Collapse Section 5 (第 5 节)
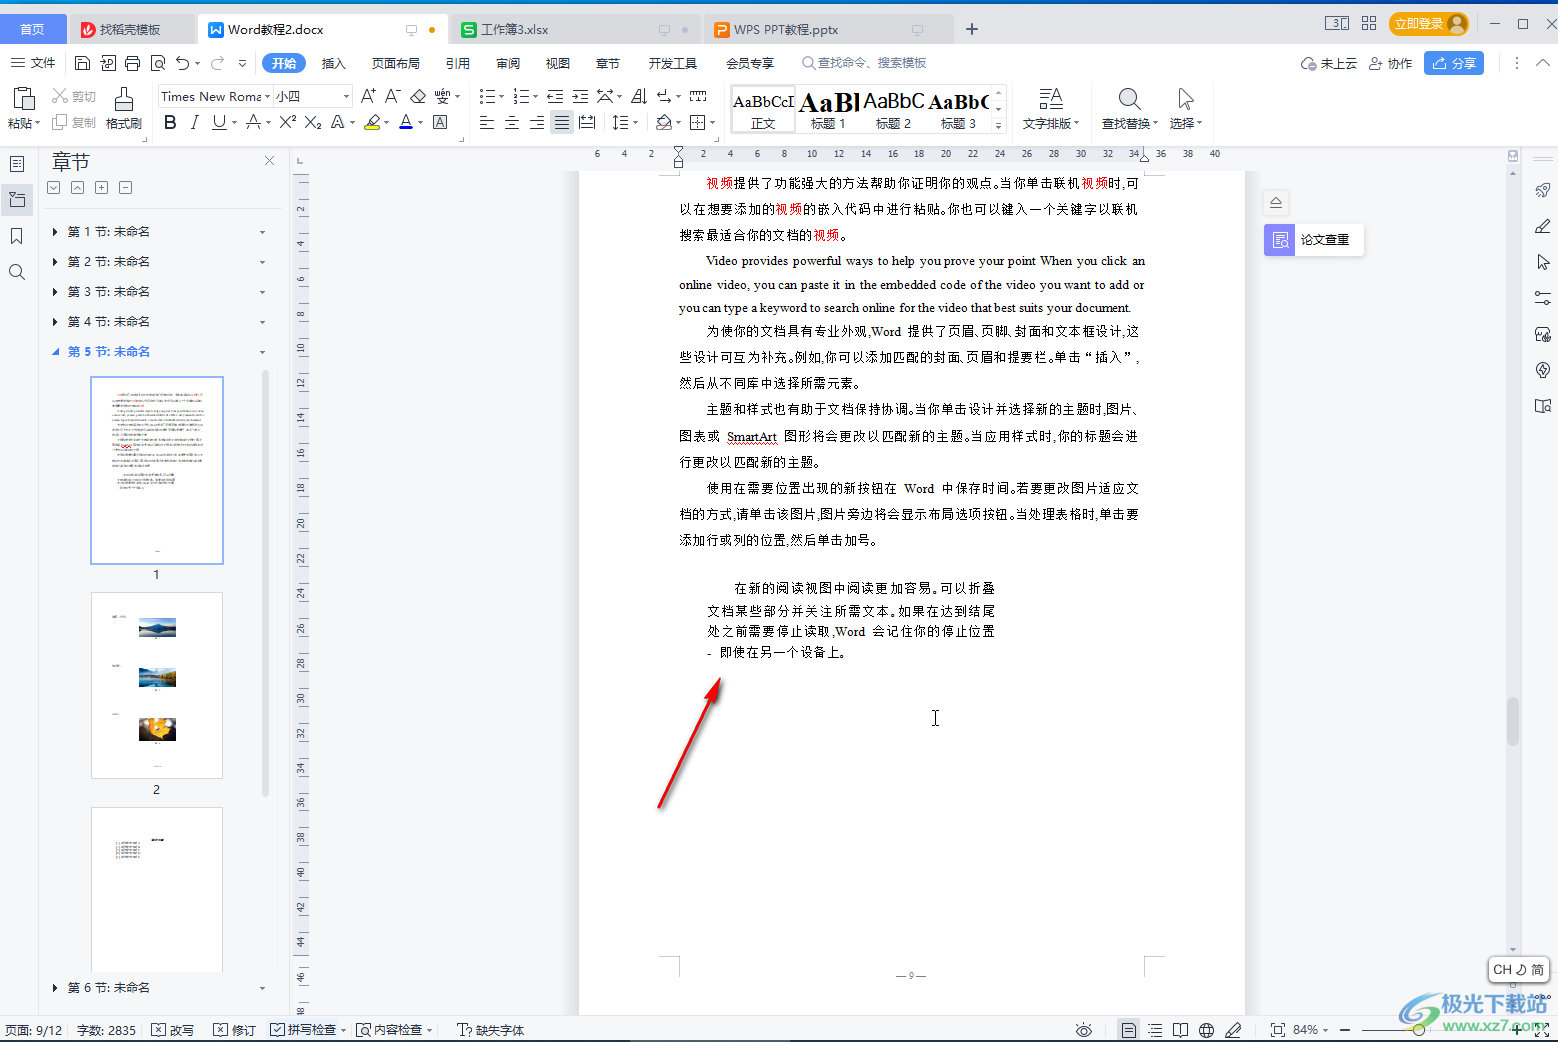The height and width of the screenshot is (1042, 1558). 55,352
